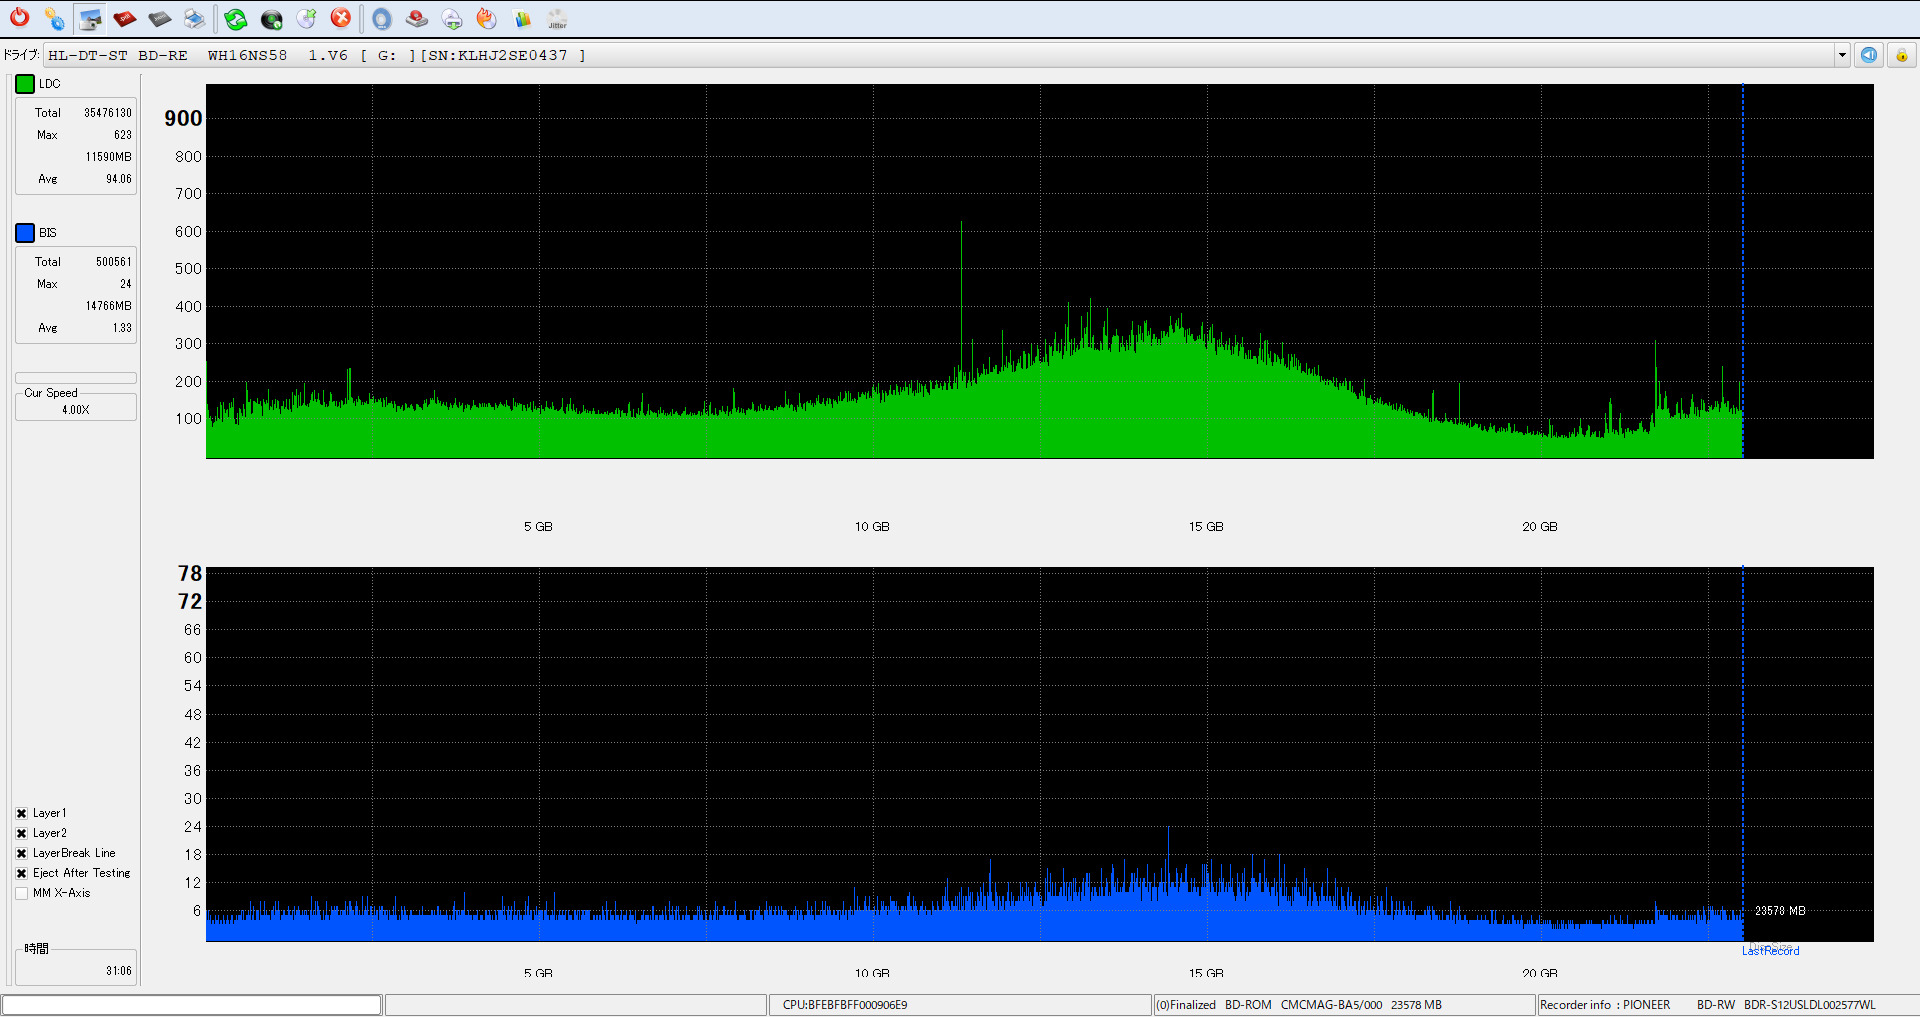The width and height of the screenshot is (1920, 1017).
Task: Click the Jitter disc icon
Action: [x=558, y=19]
